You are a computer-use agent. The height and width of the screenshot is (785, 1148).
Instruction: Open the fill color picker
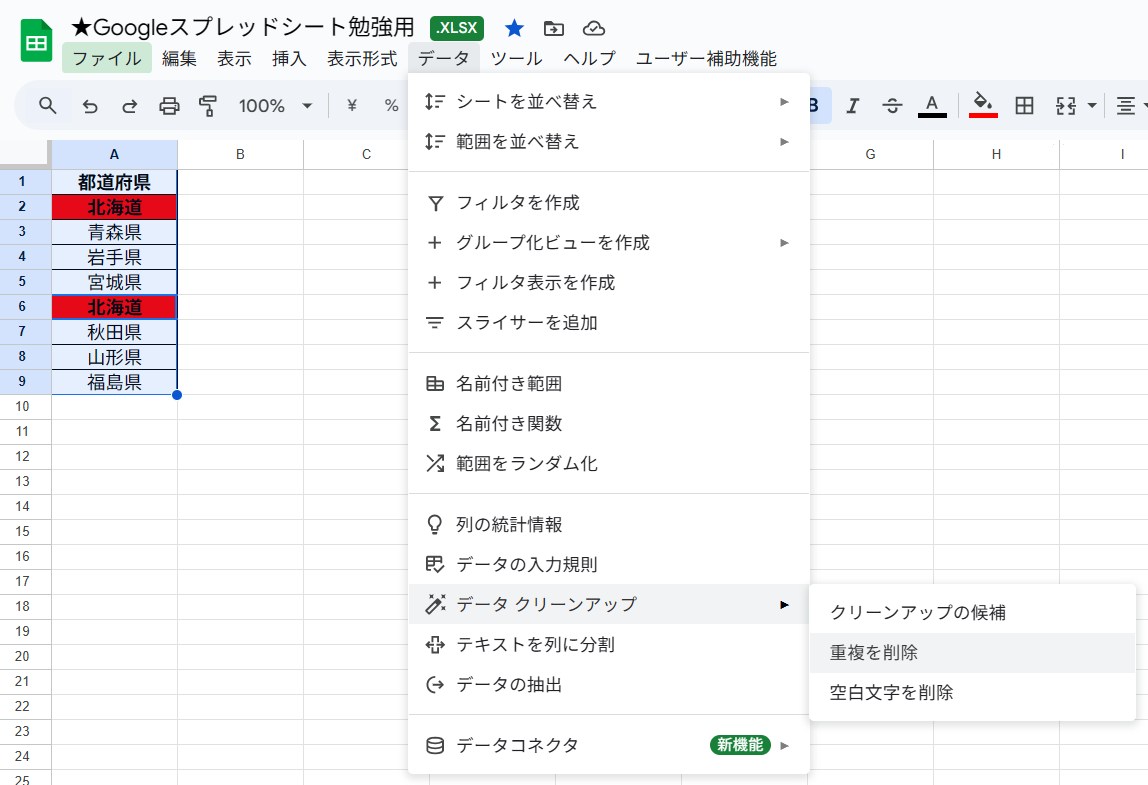[983, 105]
